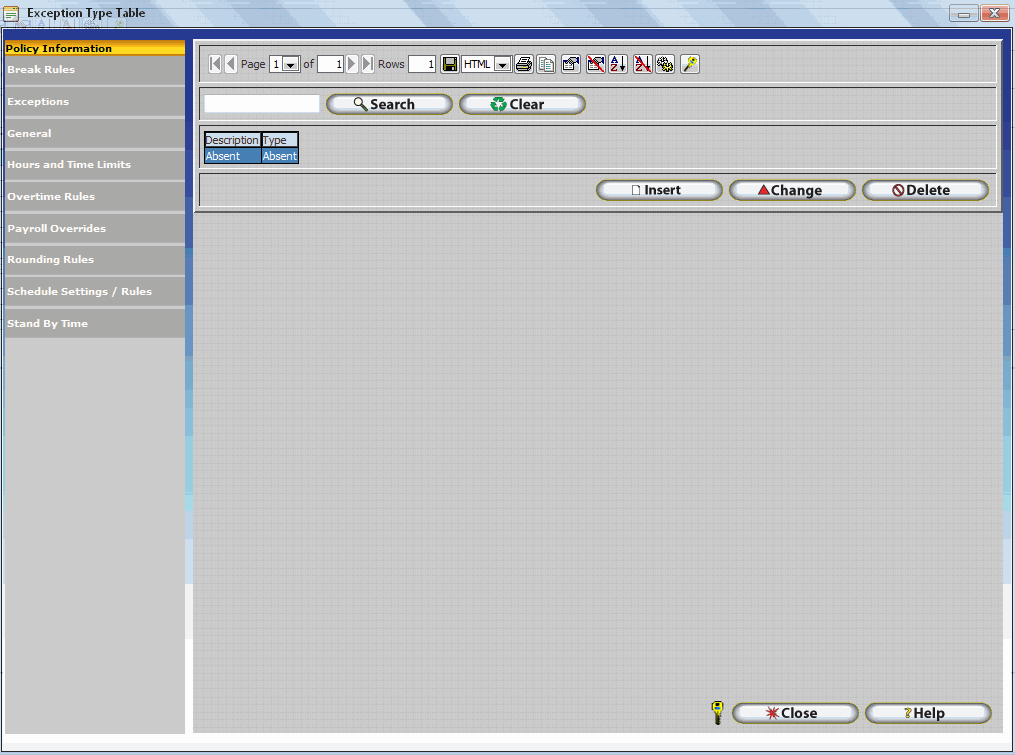Click the printer icon in toolbar
The height and width of the screenshot is (755, 1015).
click(x=524, y=64)
